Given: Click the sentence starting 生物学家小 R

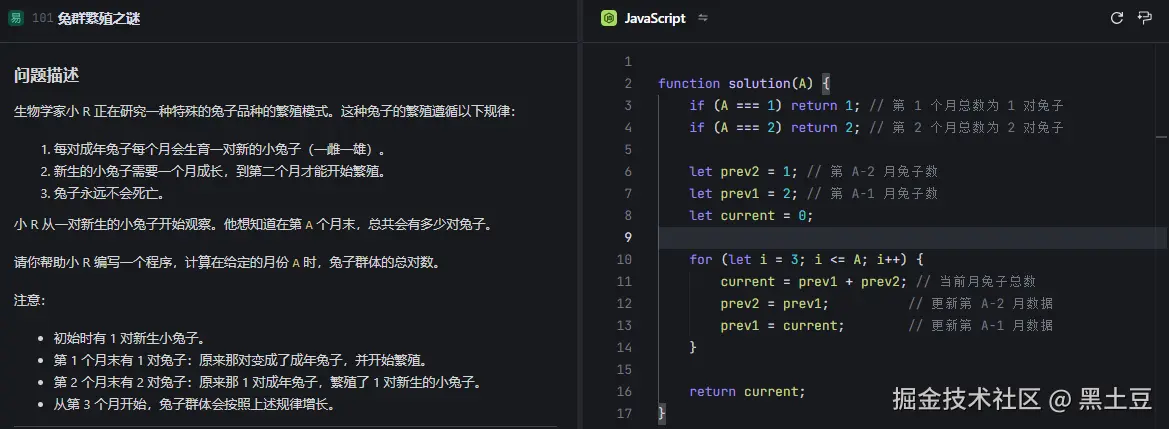Looking at the screenshot, I should point(265,111).
